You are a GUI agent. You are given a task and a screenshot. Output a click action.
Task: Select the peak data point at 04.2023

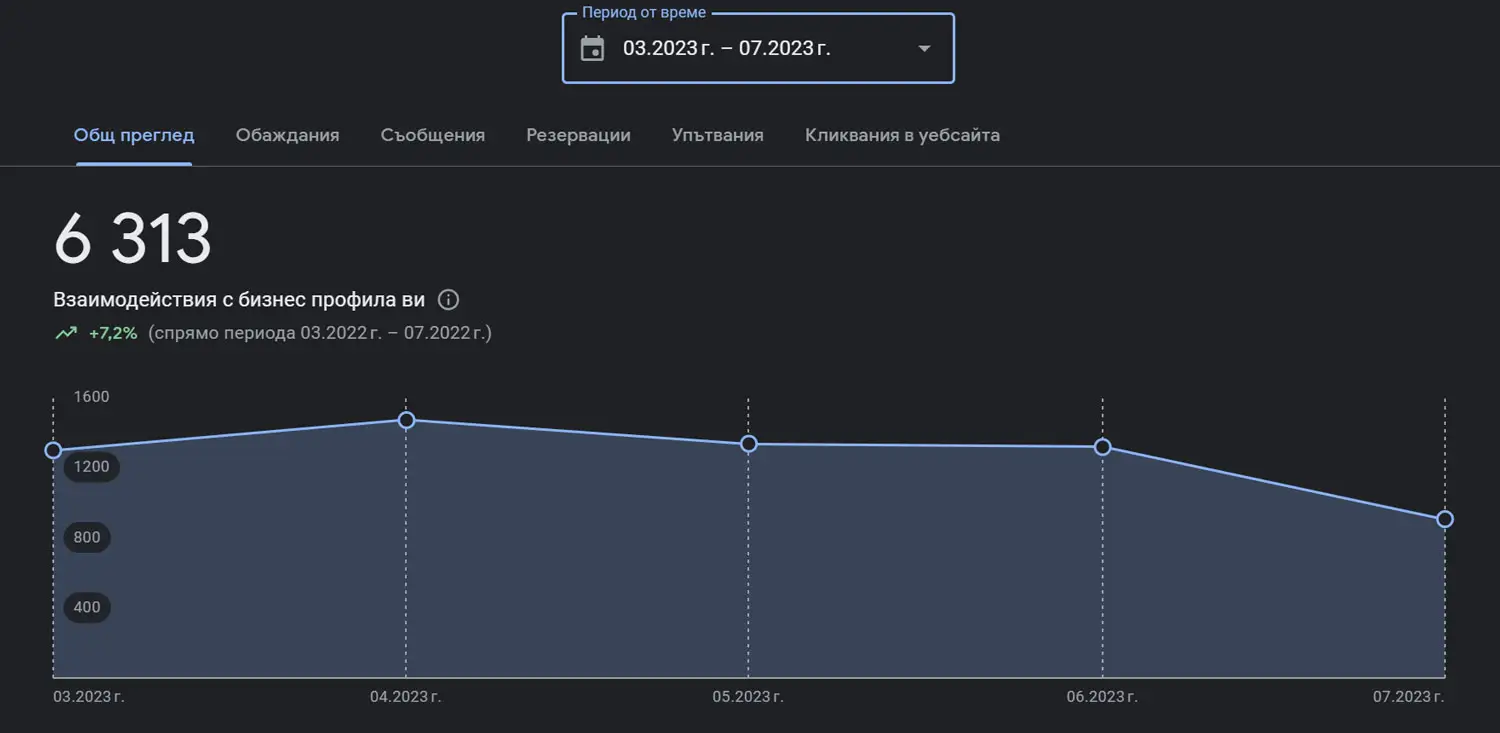(x=406, y=420)
